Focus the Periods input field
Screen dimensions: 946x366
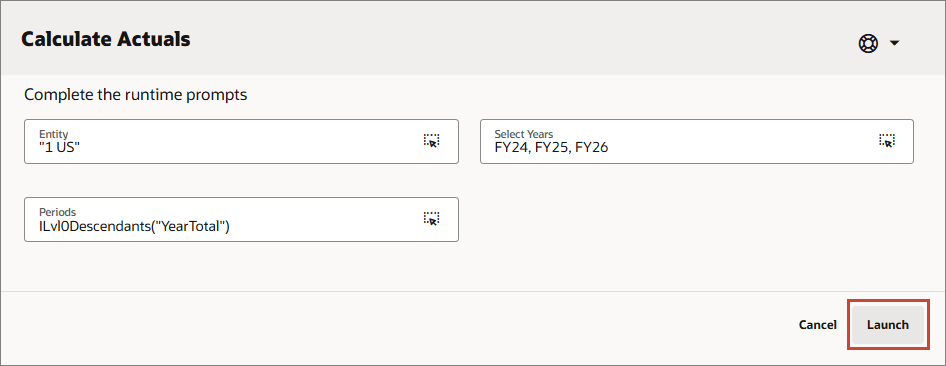tap(241, 219)
